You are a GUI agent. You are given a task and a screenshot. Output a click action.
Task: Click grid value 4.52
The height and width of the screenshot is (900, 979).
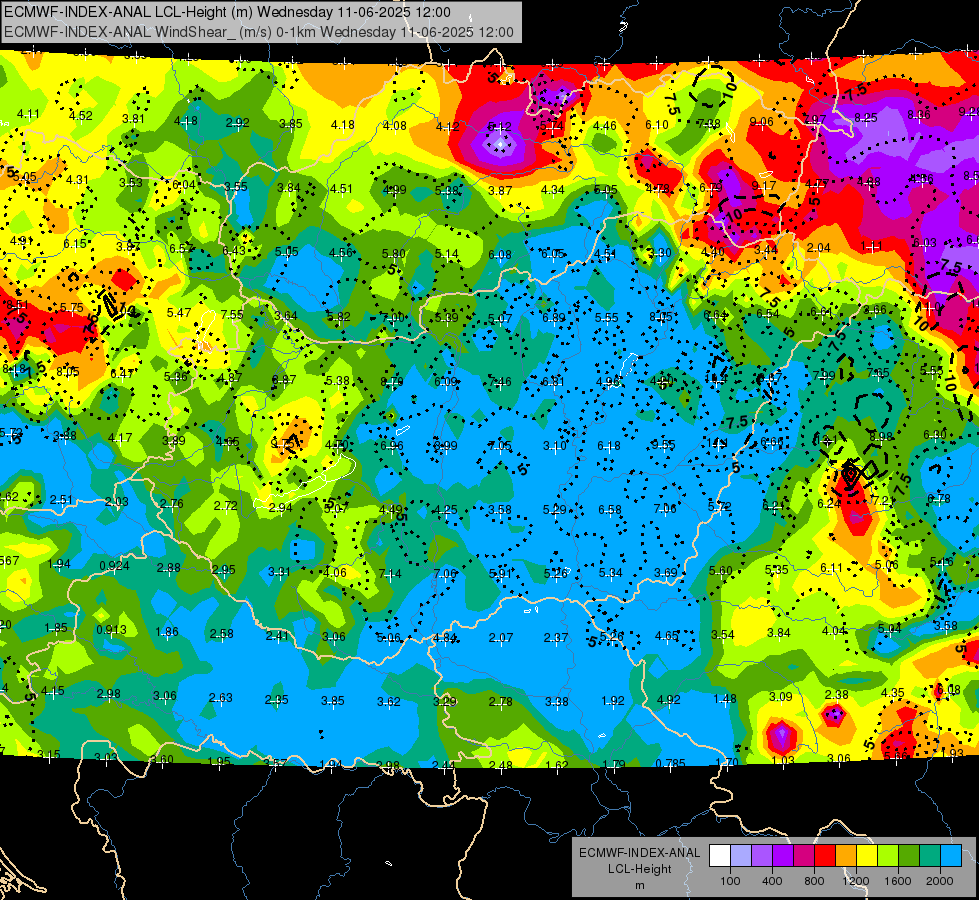point(81,116)
